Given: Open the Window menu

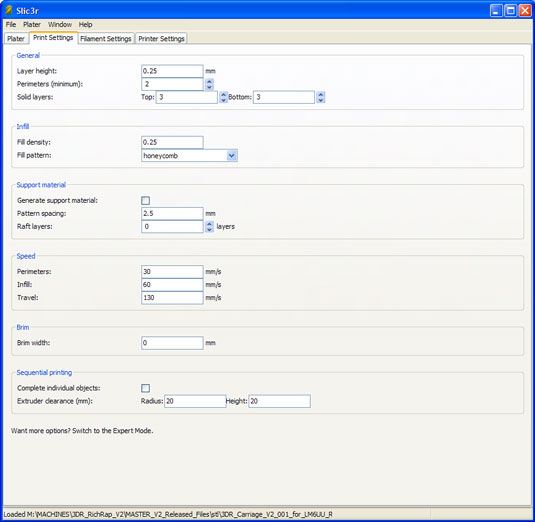Looking at the screenshot, I should 60,25.
